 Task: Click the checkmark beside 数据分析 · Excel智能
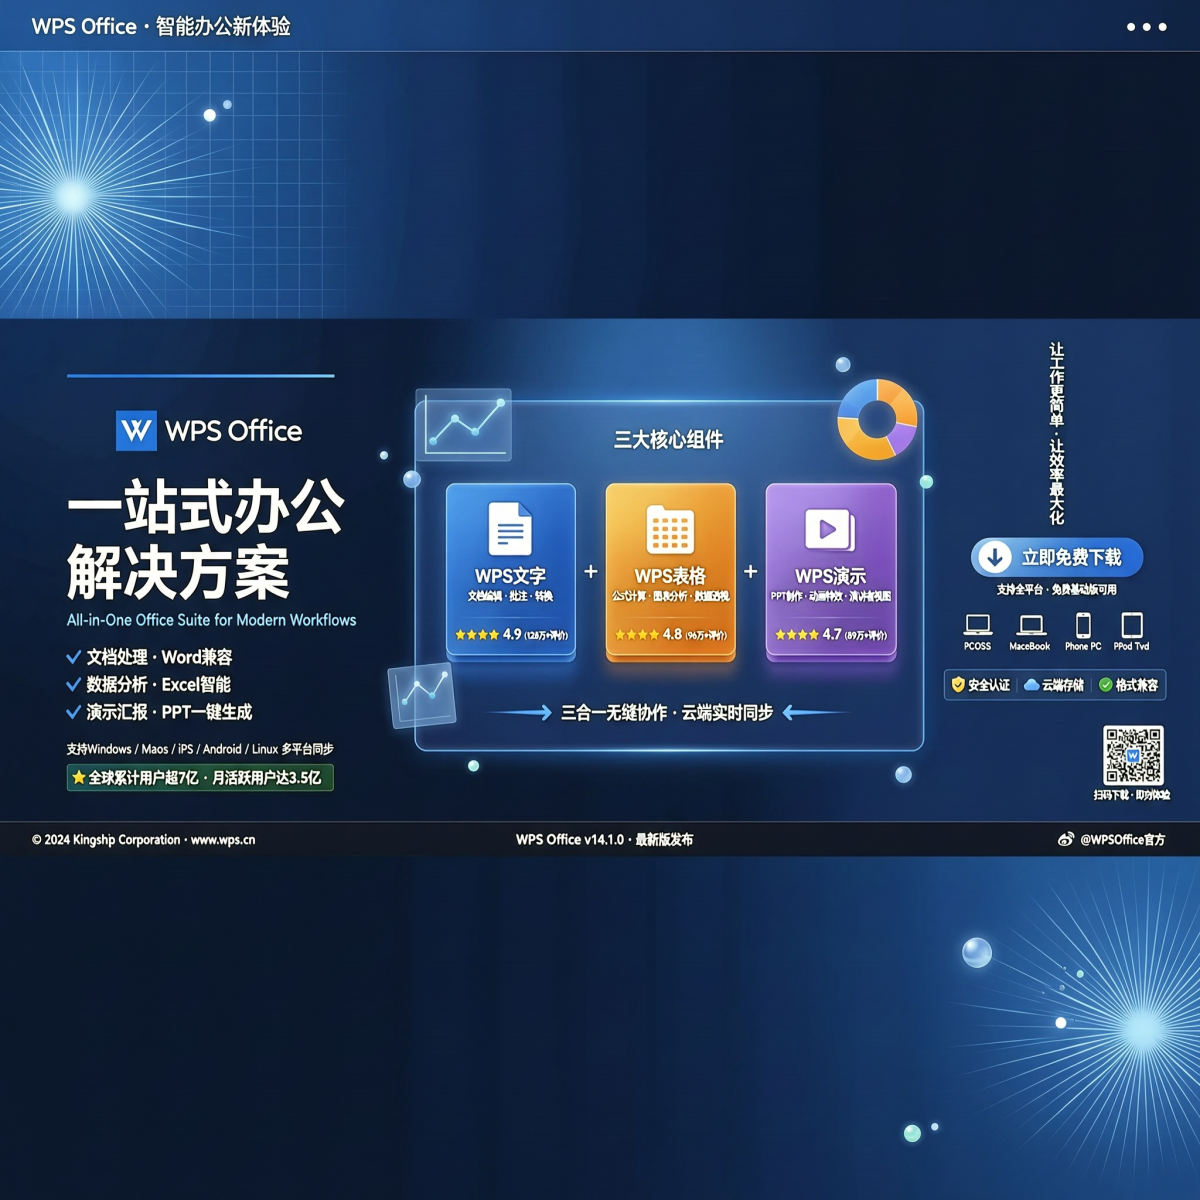73,685
